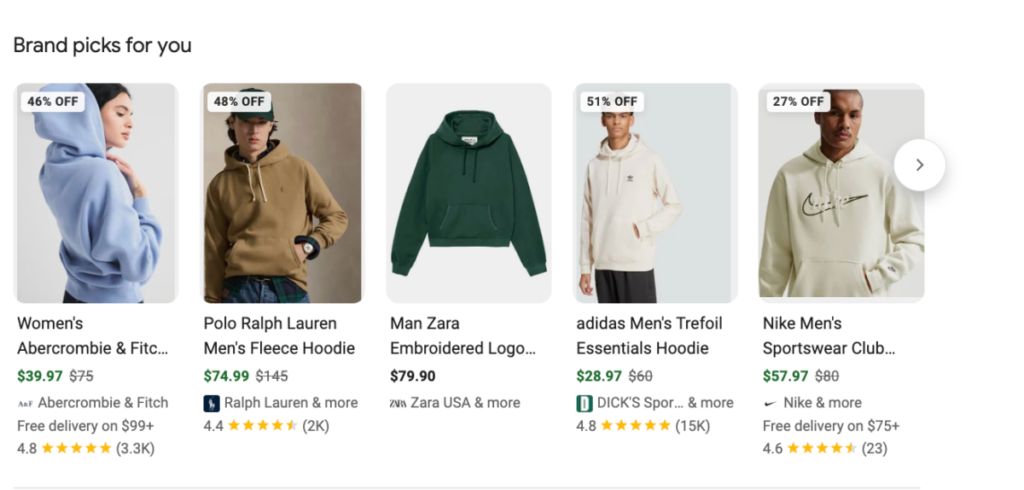Open adidas Men's Trefoil Essentials Hoodie title
Viewport: 1024px width, 490px height.
point(649,336)
